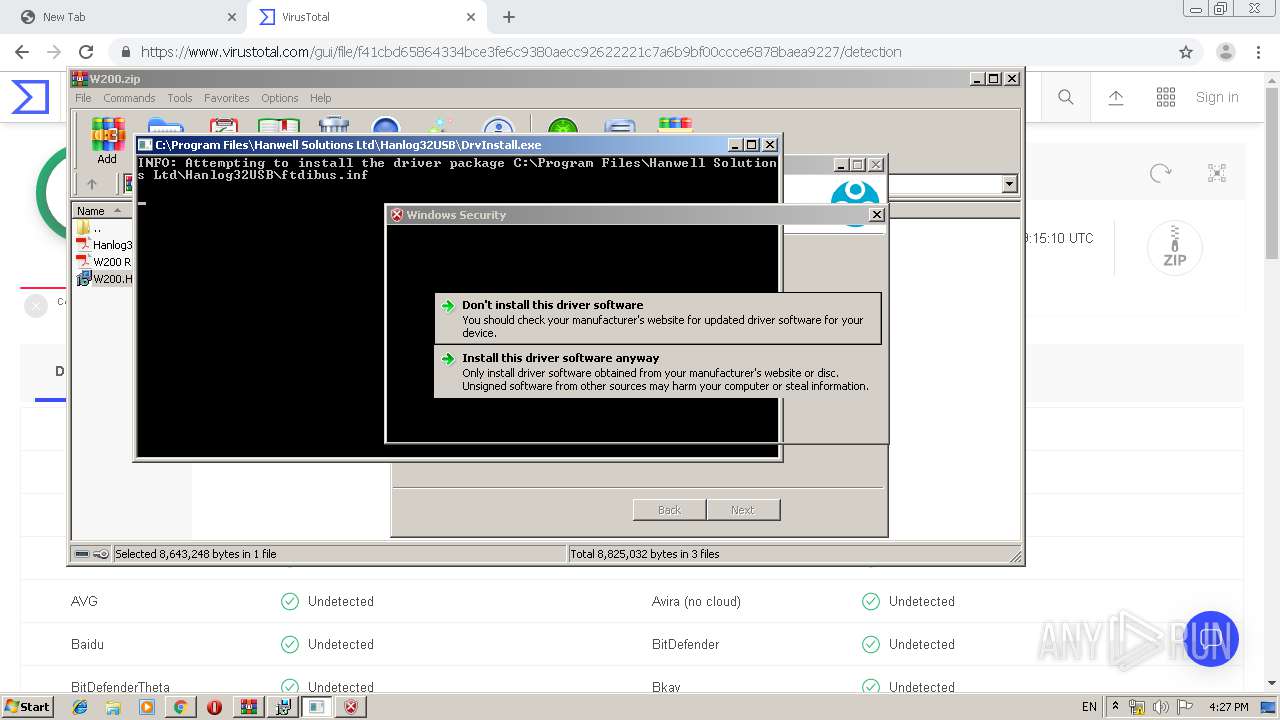Image resolution: width=1280 pixels, height=720 pixels.
Task: Open the Help menu in WinRAR
Action: (320, 98)
